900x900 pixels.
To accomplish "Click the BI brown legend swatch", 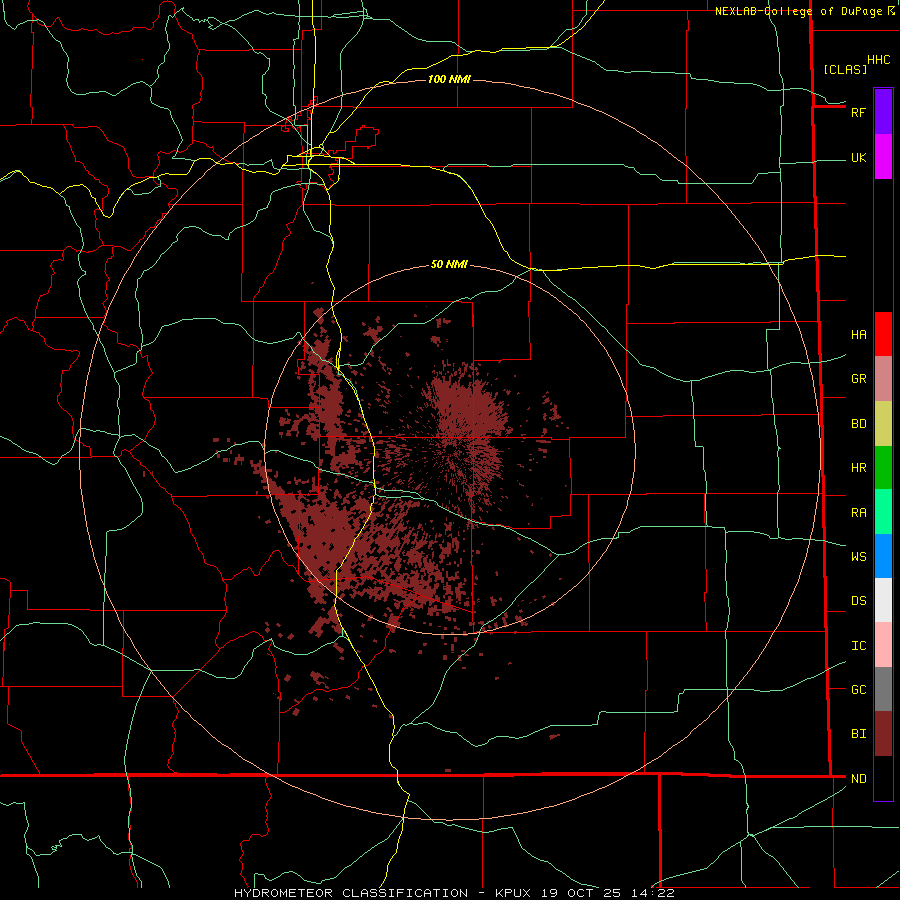I will point(883,734).
